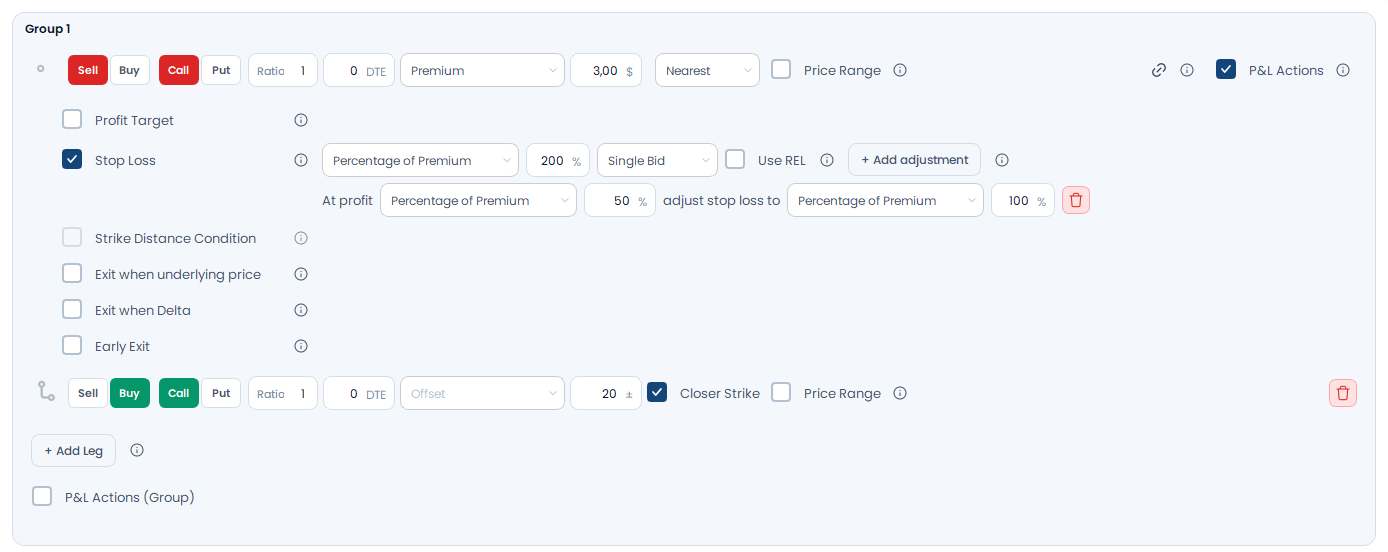This screenshot has width=1388, height=552.
Task: Edit first leg DTE field
Action: (x=359, y=70)
